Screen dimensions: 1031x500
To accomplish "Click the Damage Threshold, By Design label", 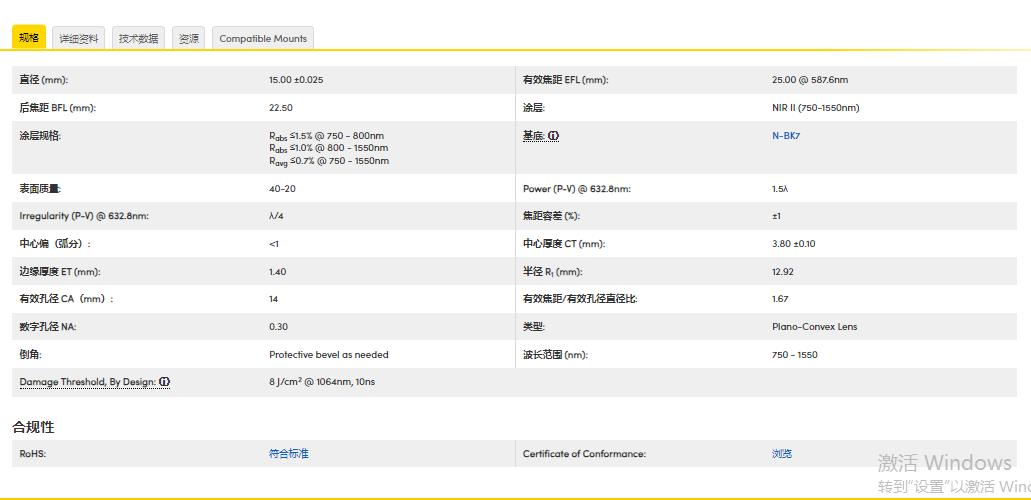I will [x=88, y=382].
